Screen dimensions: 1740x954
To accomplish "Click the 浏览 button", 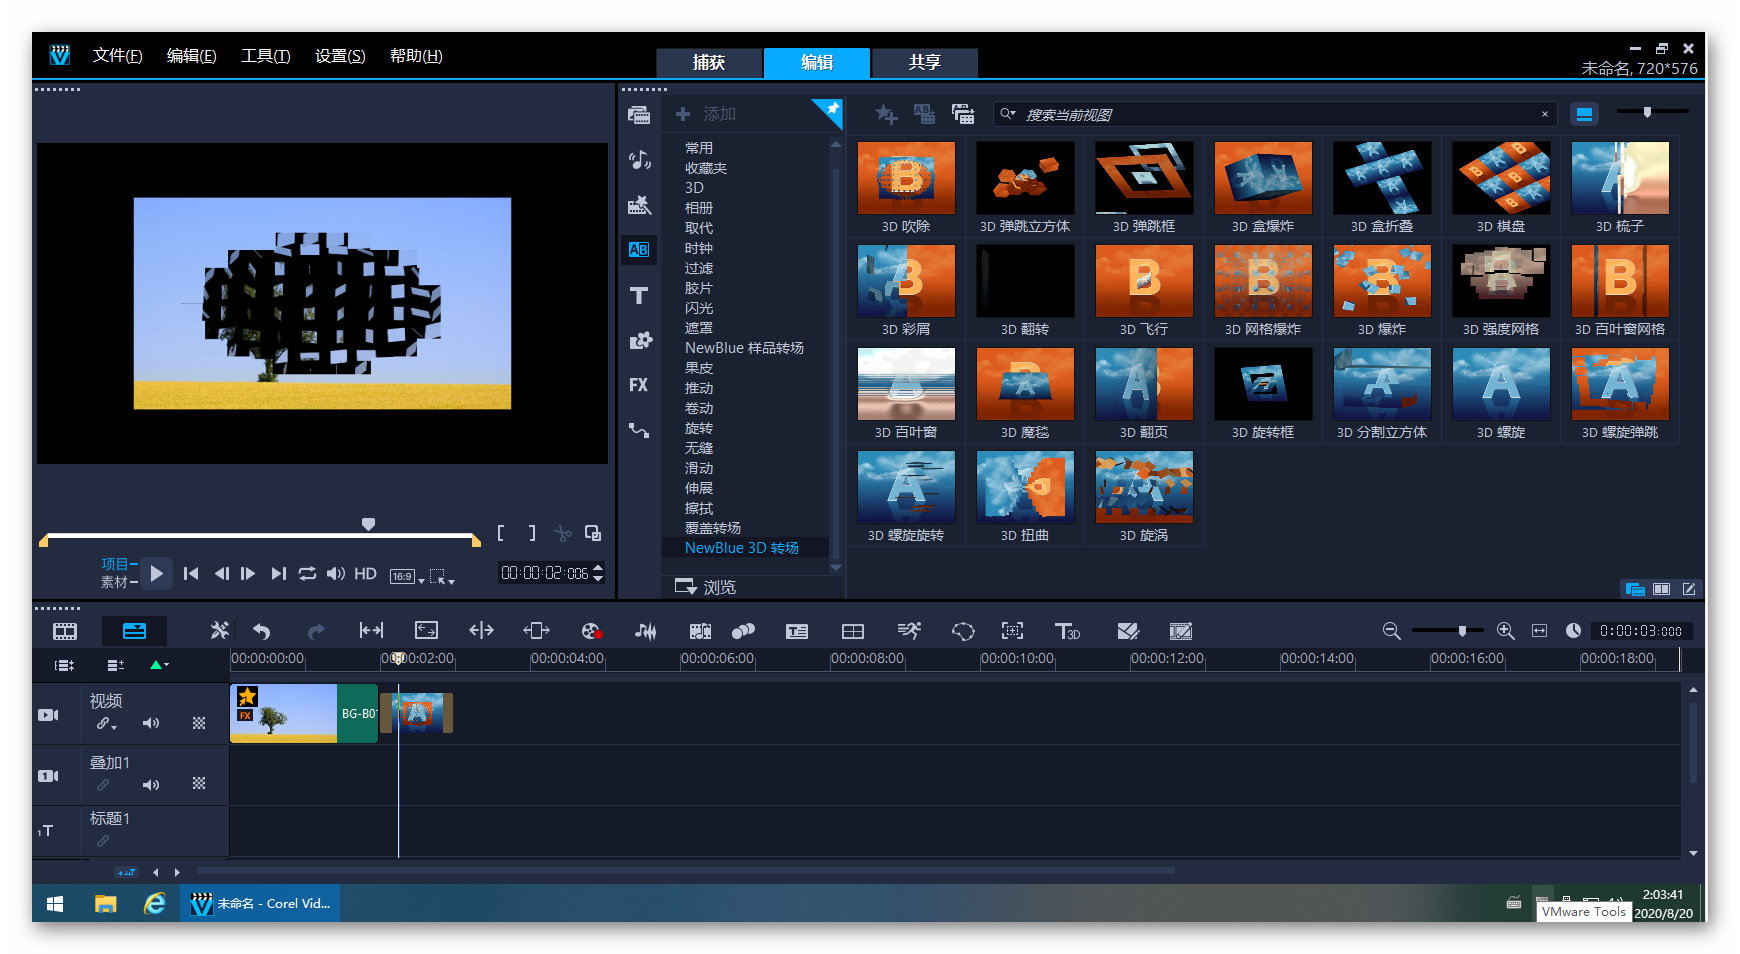I will [706, 587].
